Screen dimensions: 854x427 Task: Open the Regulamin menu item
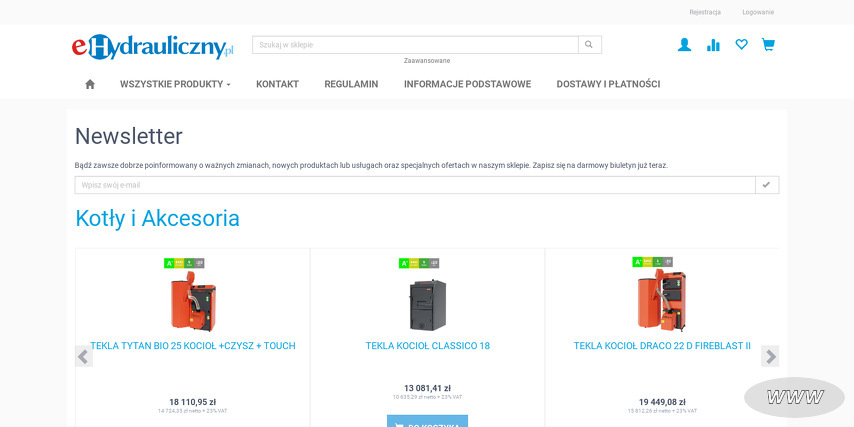click(351, 84)
